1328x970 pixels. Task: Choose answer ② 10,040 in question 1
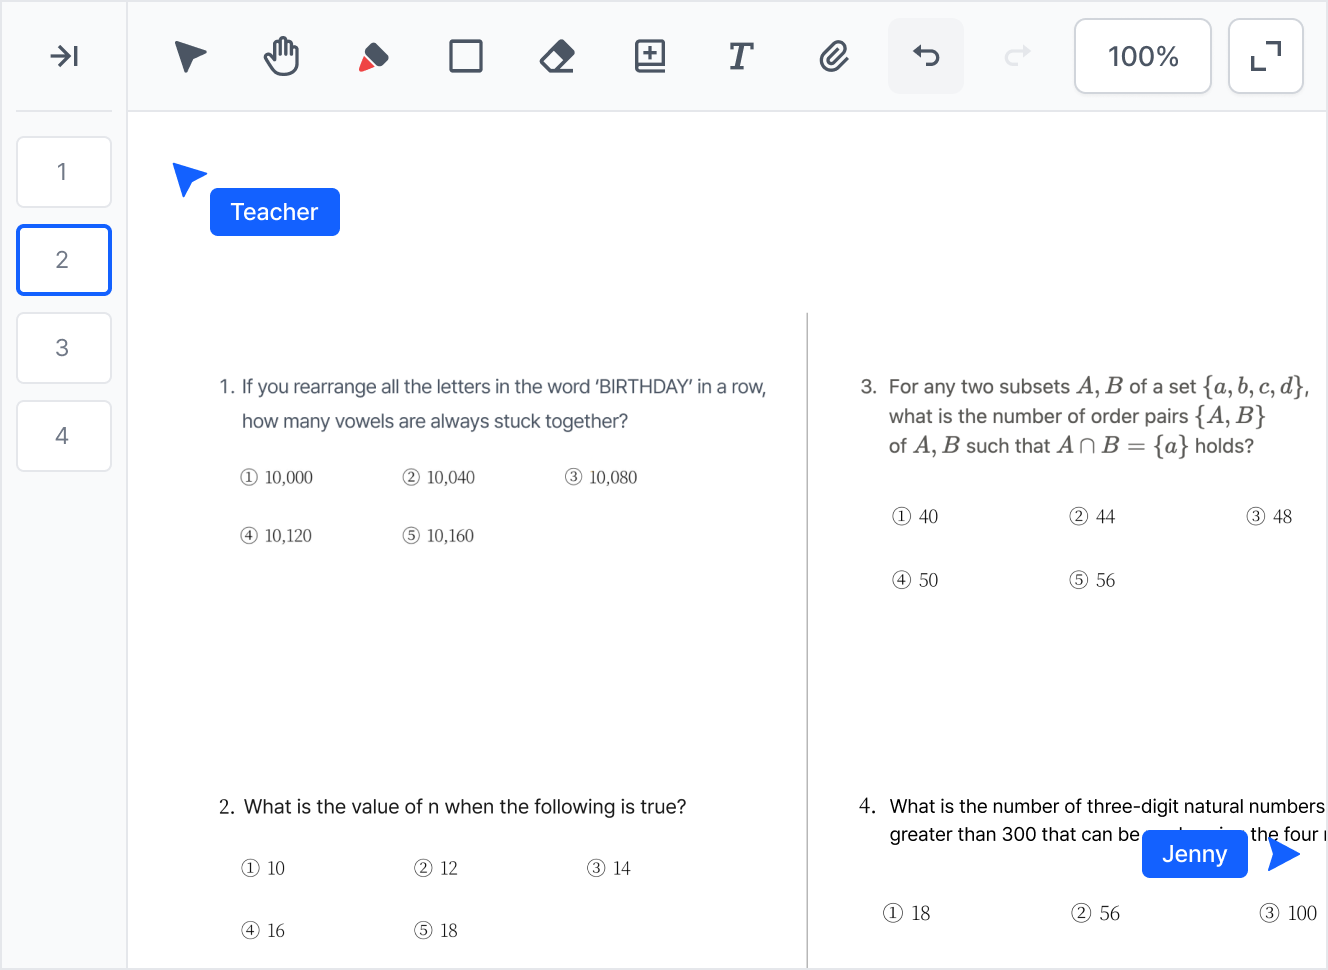439,478
